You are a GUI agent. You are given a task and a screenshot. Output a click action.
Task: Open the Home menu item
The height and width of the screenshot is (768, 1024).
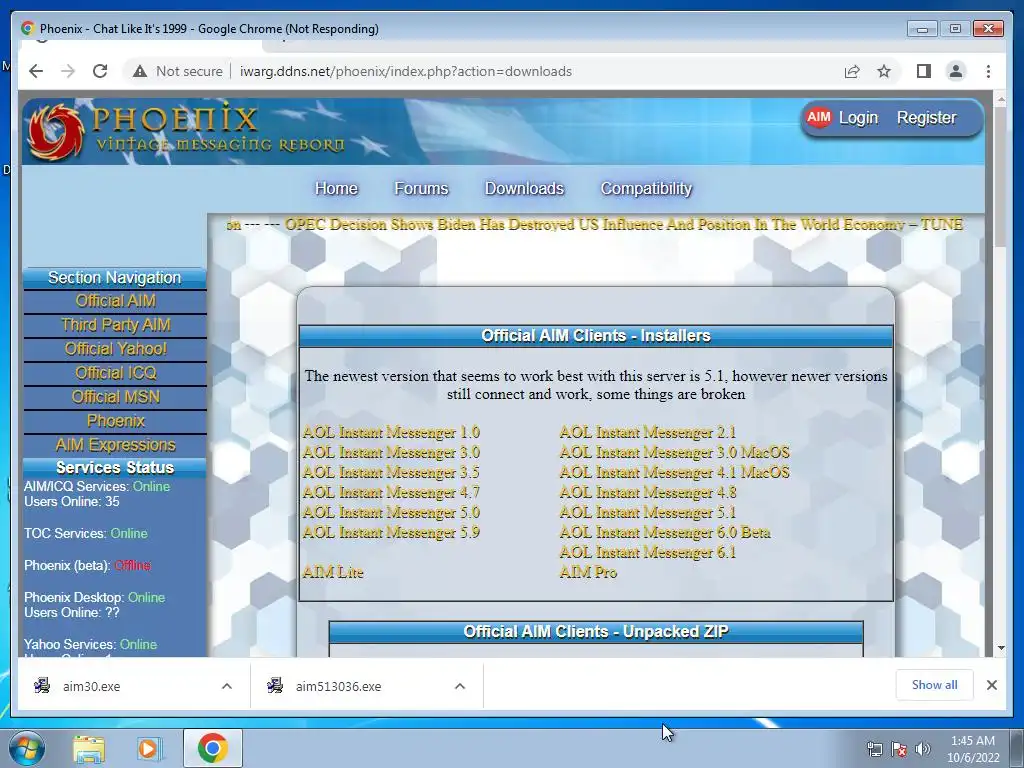pyautogui.click(x=336, y=188)
